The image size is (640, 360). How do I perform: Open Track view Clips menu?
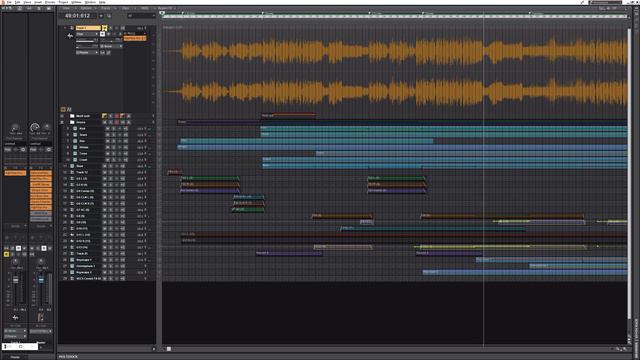pyautogui.click(x=125, y=8)
